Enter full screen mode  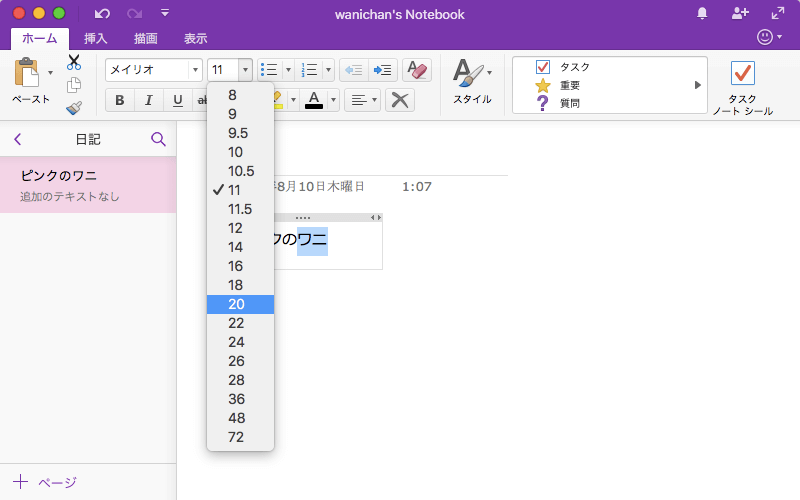(778, 13)
